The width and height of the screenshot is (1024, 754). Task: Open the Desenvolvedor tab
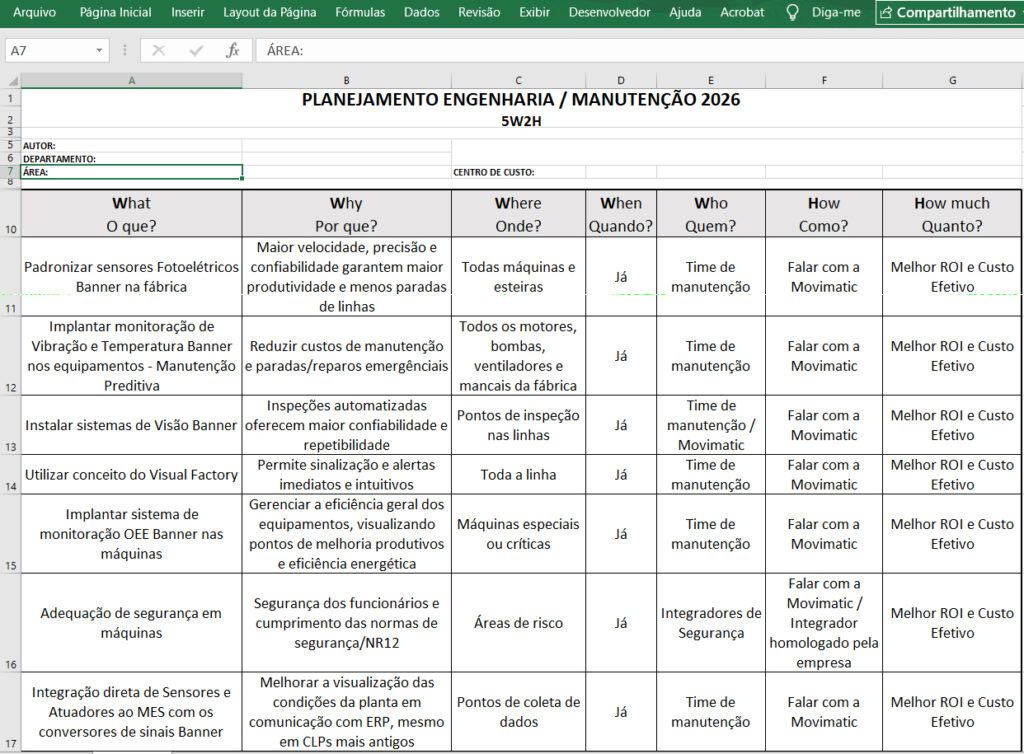609,12
